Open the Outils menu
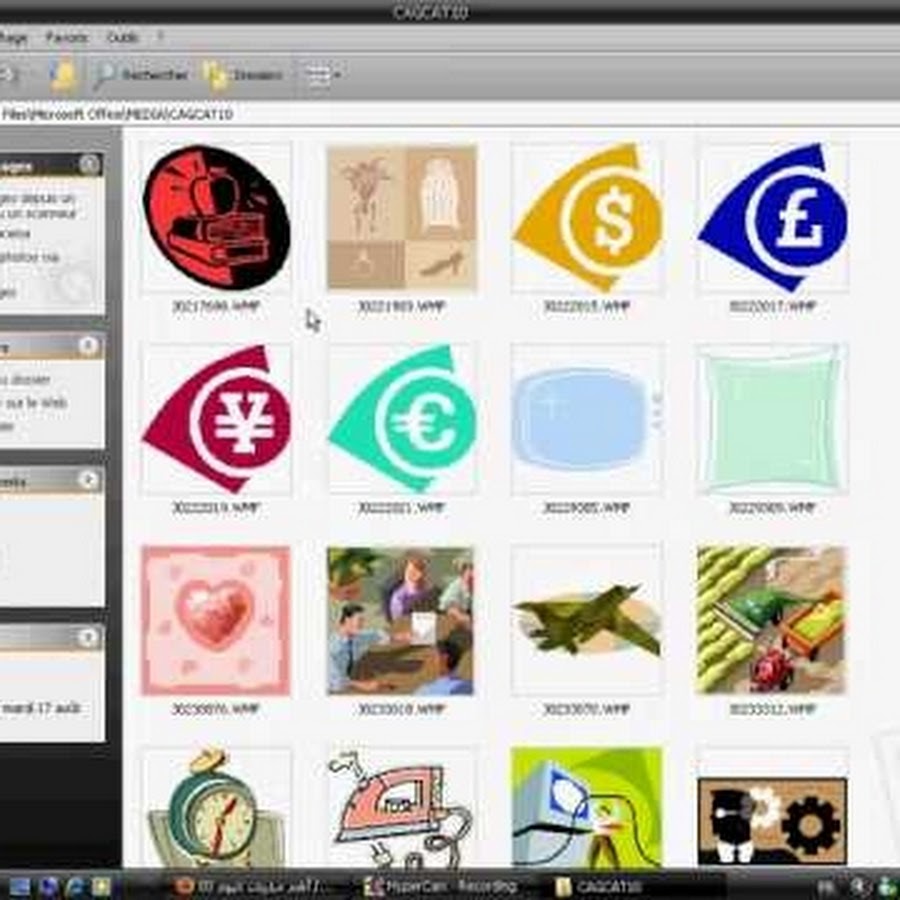This screenshot has width=900, height=900. 123,38
